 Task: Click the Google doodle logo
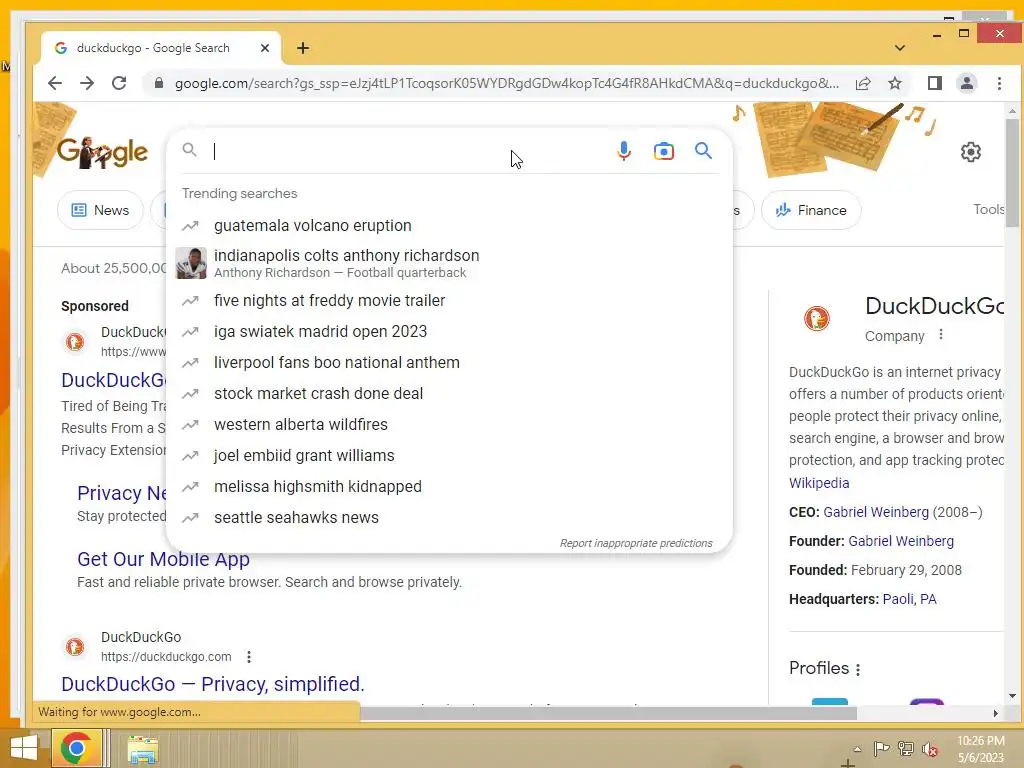[x=102, y=152]
